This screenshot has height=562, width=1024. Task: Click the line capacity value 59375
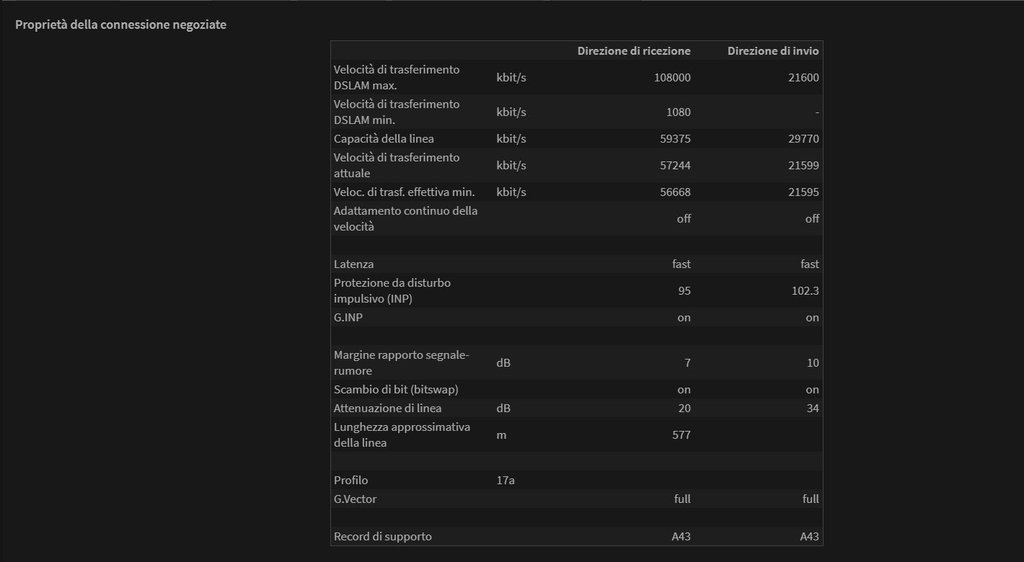(674, 138)
